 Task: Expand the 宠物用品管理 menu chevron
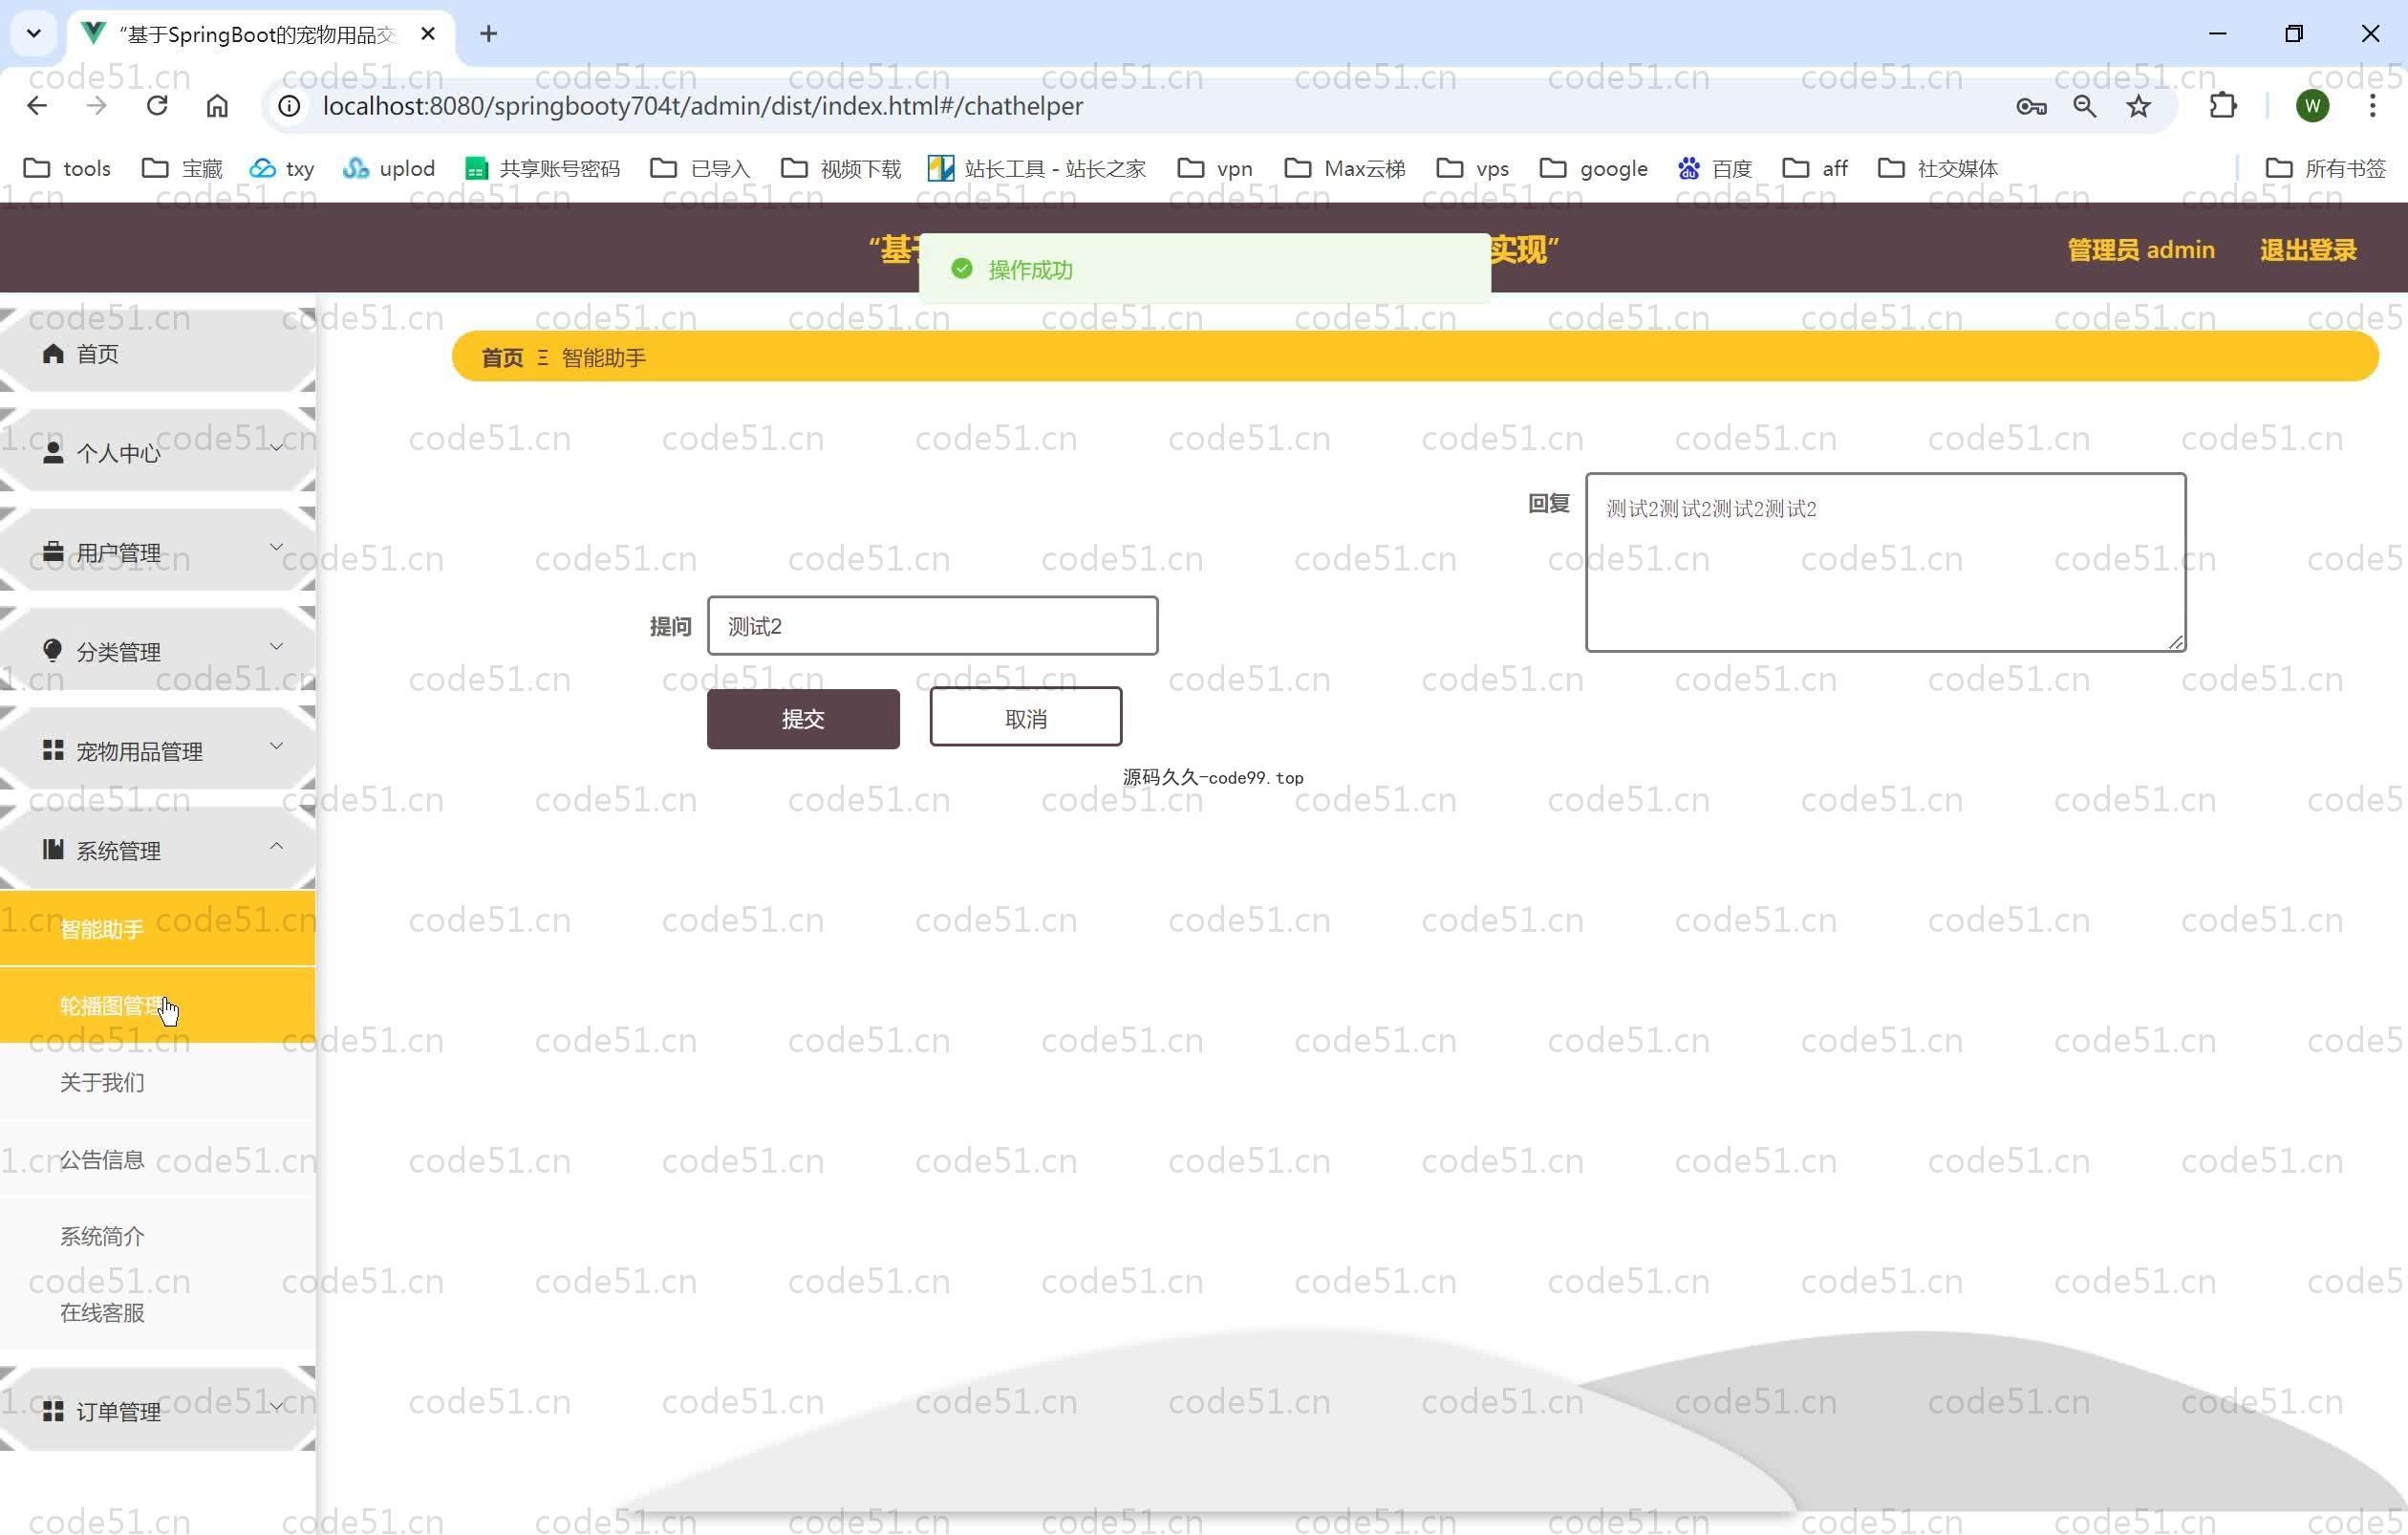(277, 745)
